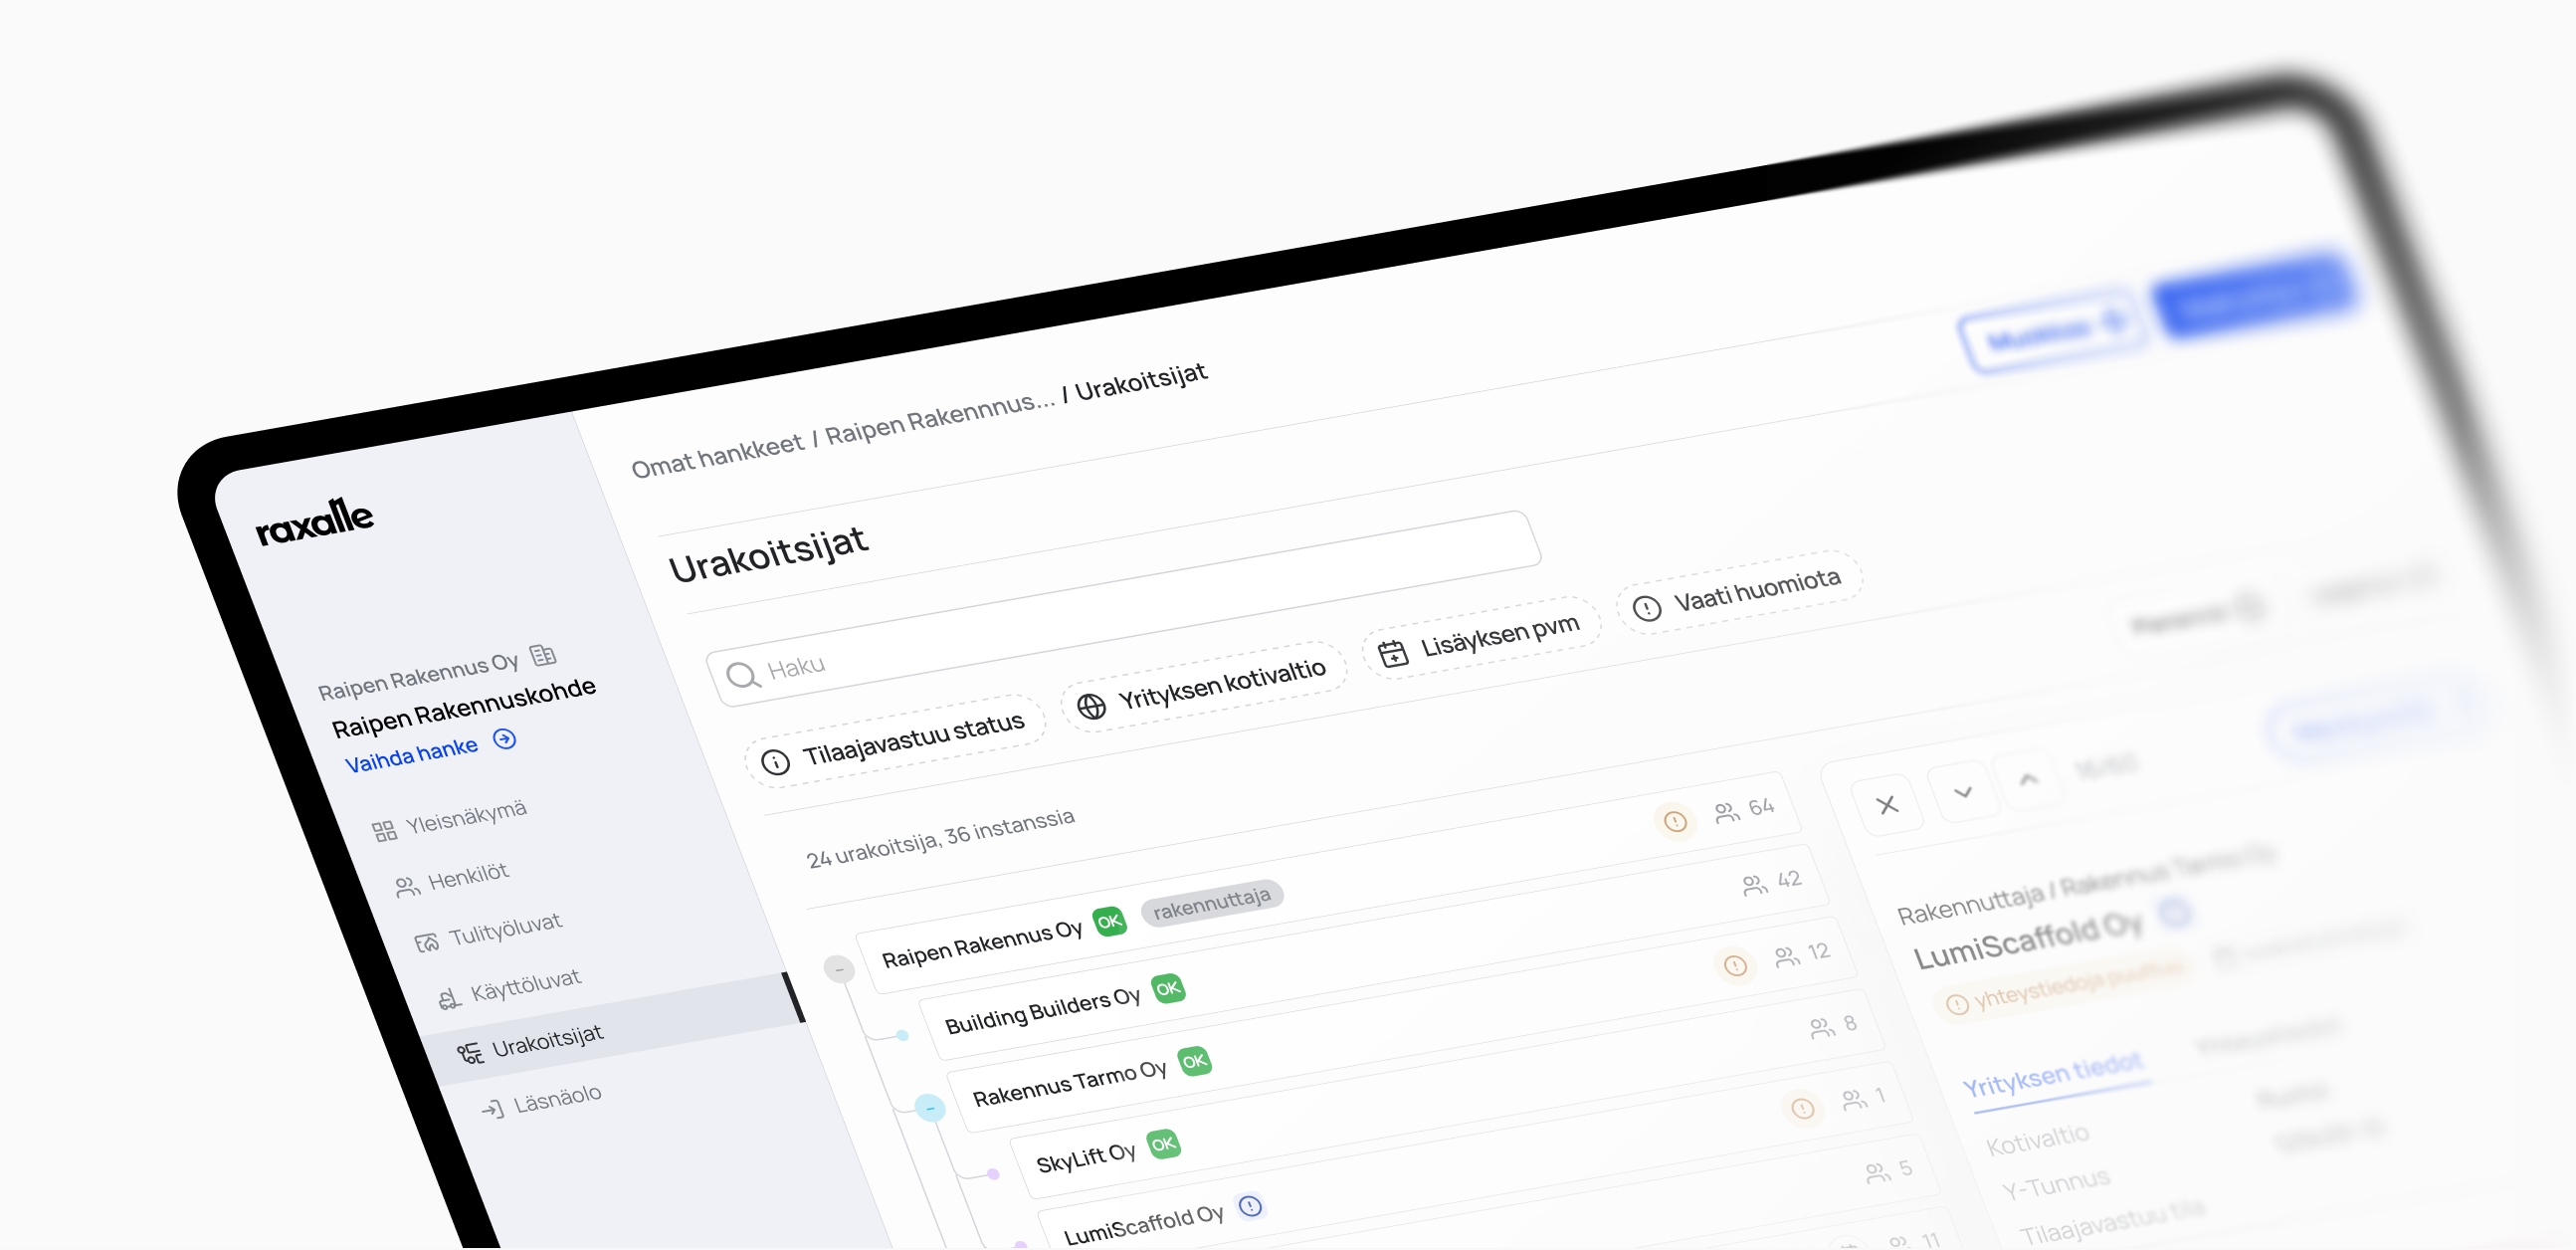
Task: Collapse the Raipen Rakennus Oy tree node
Action: 838,968
